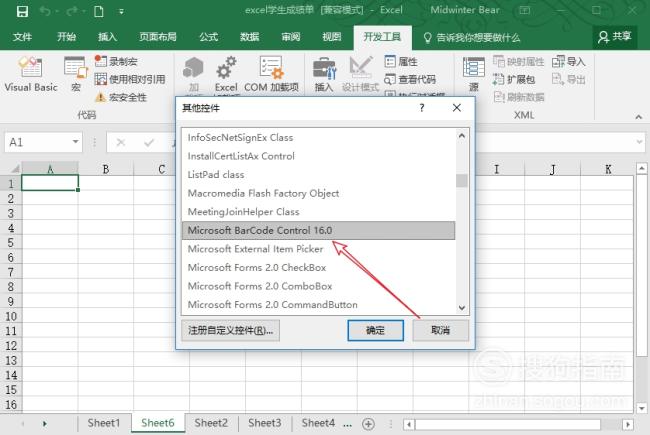This screenshot has height=435, width=650.
Task: Select Microsoft Forms 2.0 CommandButton
Action: pos(318,305)
